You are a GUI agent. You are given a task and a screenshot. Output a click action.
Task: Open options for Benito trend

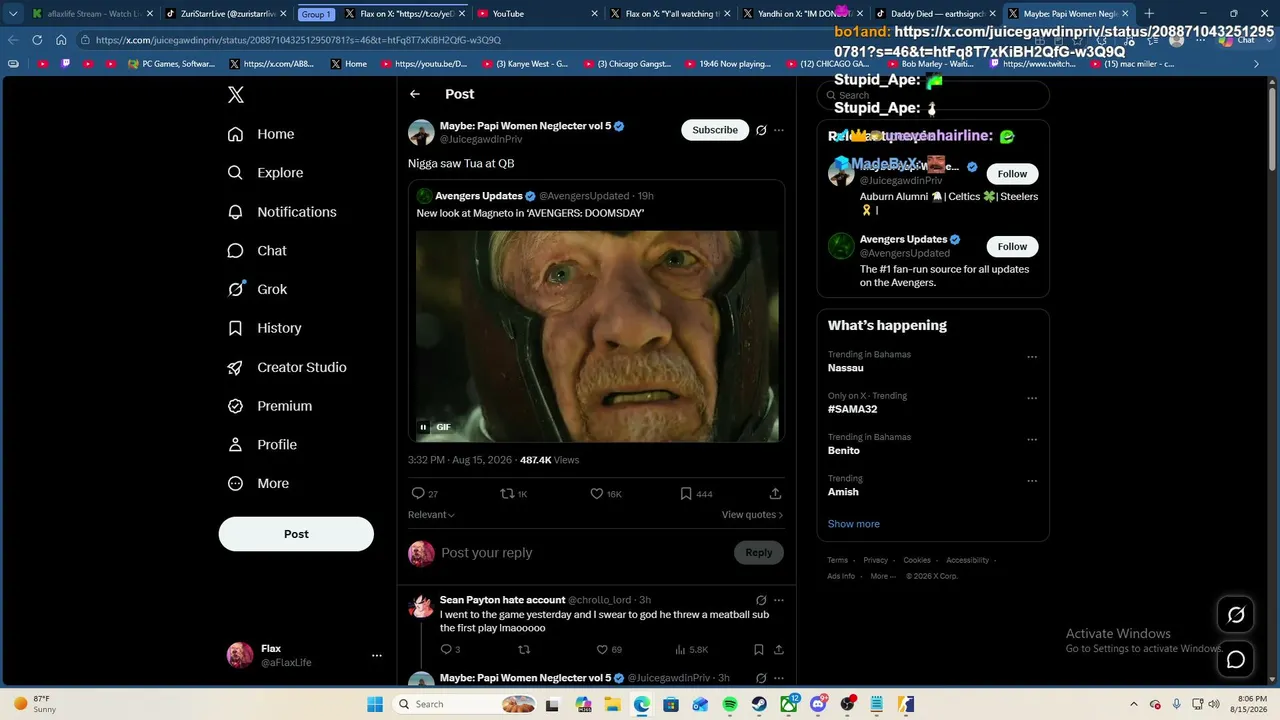pos(1032,440)
